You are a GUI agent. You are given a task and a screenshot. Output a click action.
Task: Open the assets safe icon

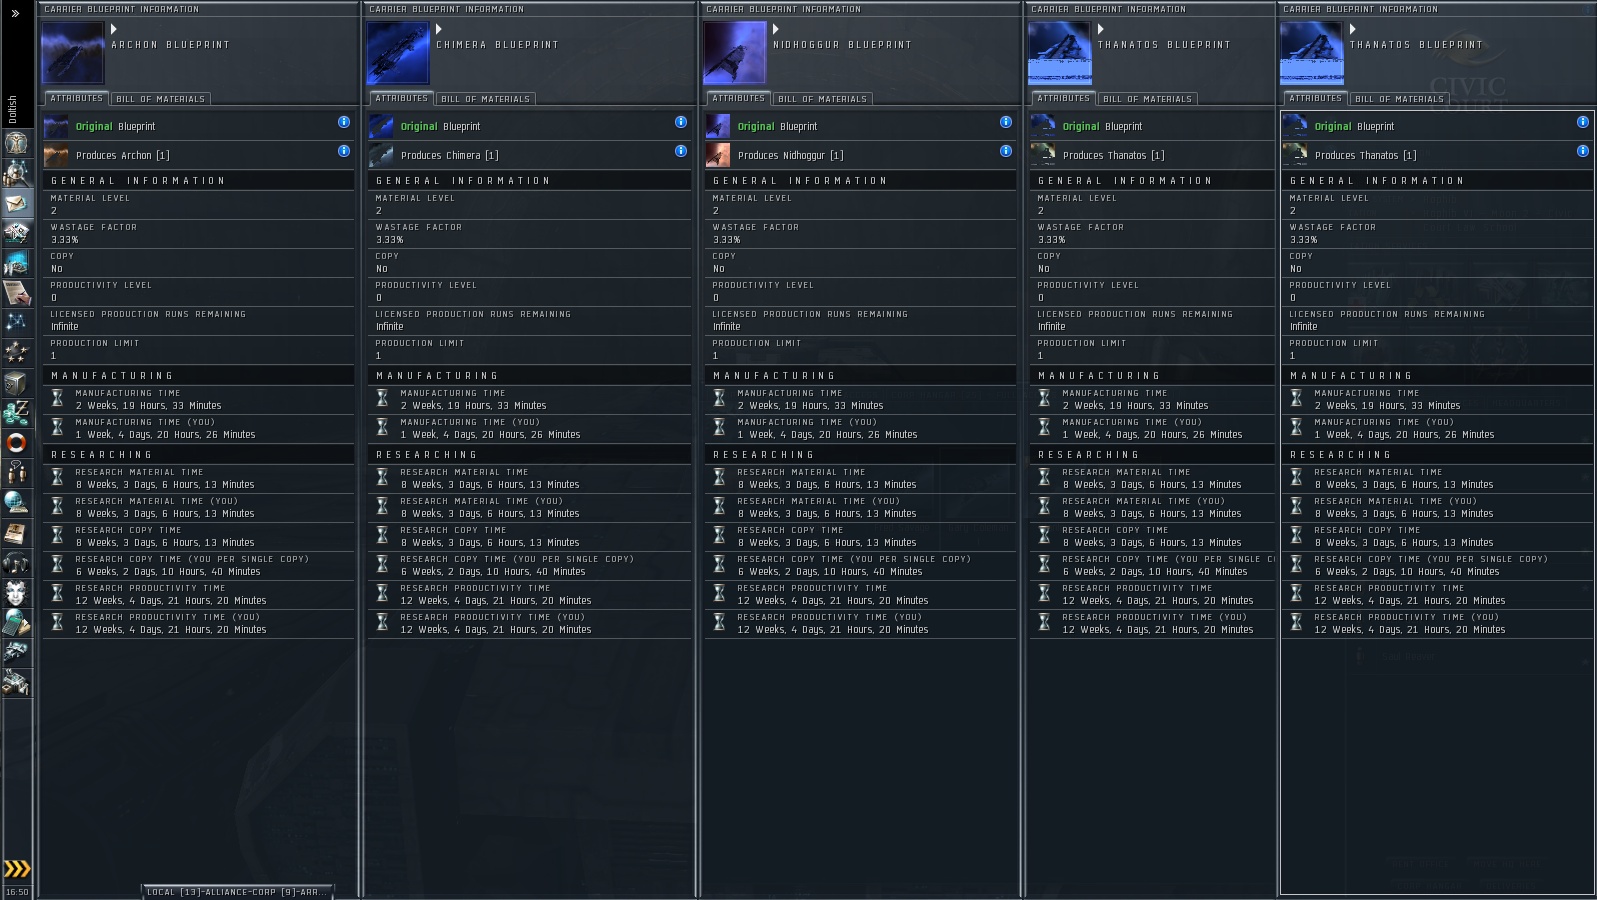pos(16,383)
